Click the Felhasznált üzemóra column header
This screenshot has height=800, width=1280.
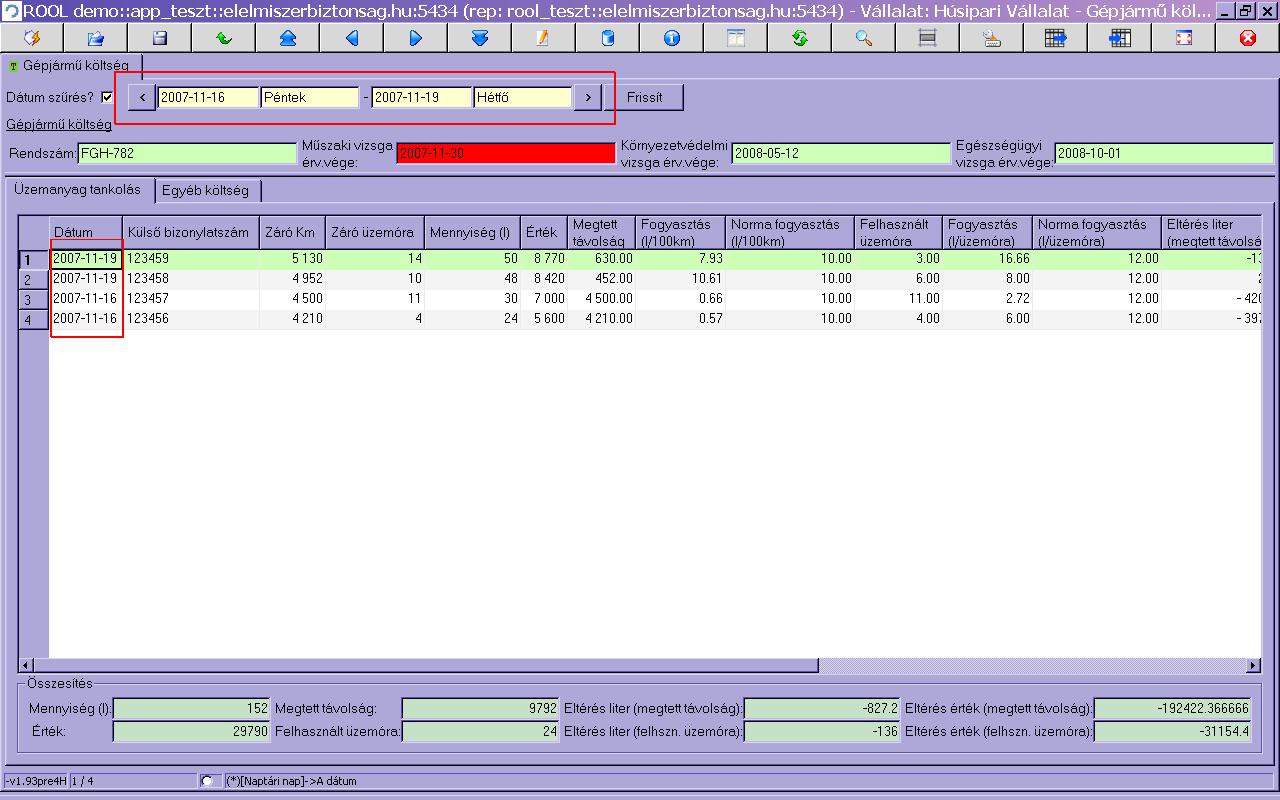[898, 232]
